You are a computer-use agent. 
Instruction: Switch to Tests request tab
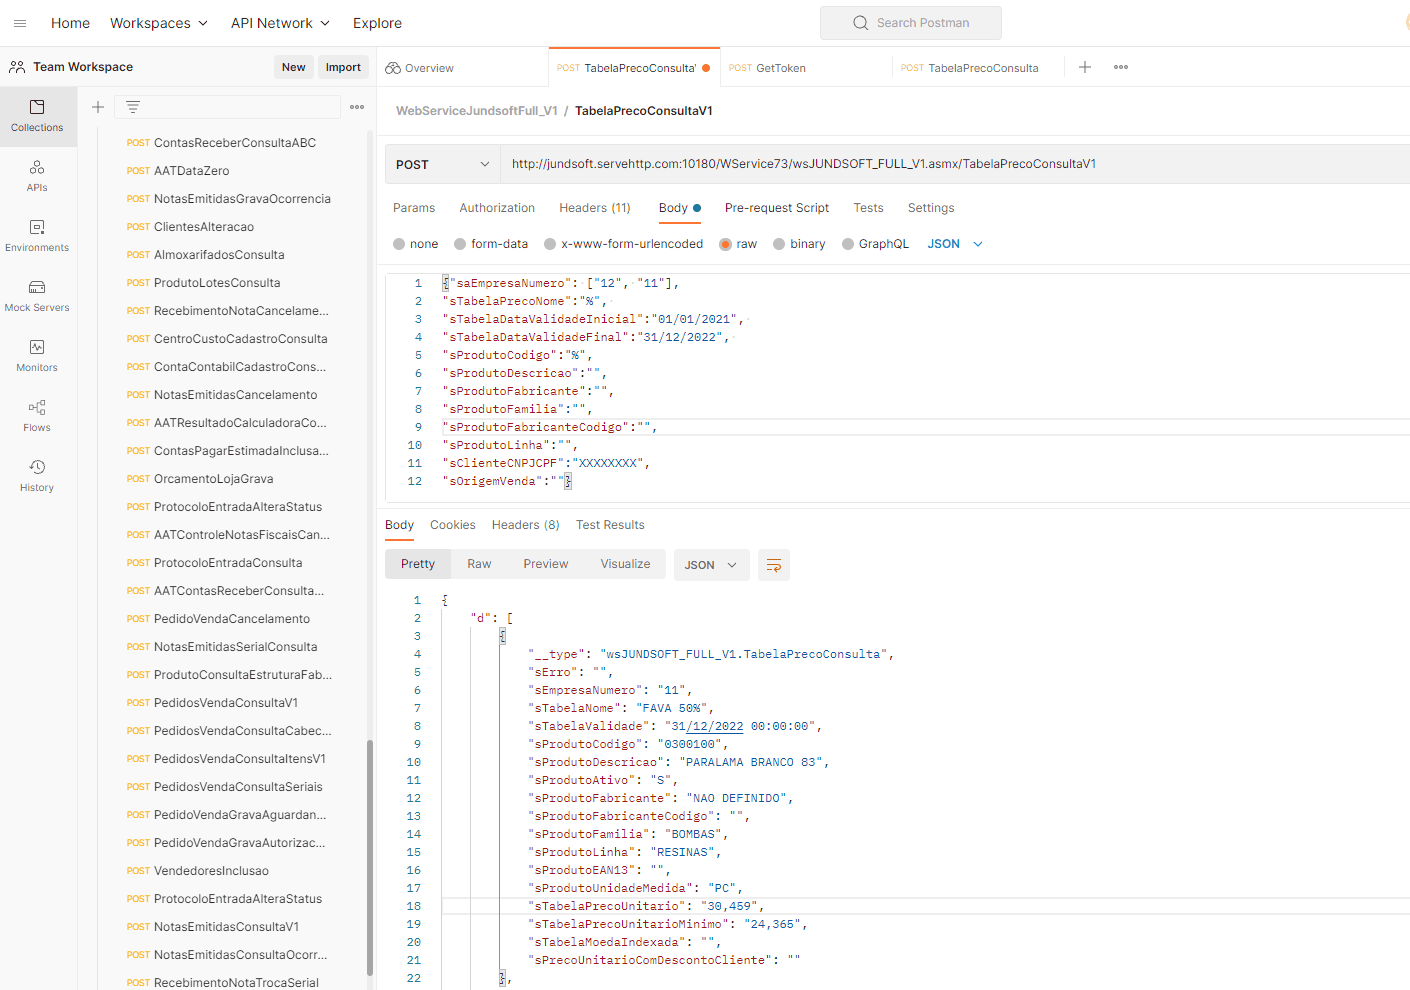[868, 208]
